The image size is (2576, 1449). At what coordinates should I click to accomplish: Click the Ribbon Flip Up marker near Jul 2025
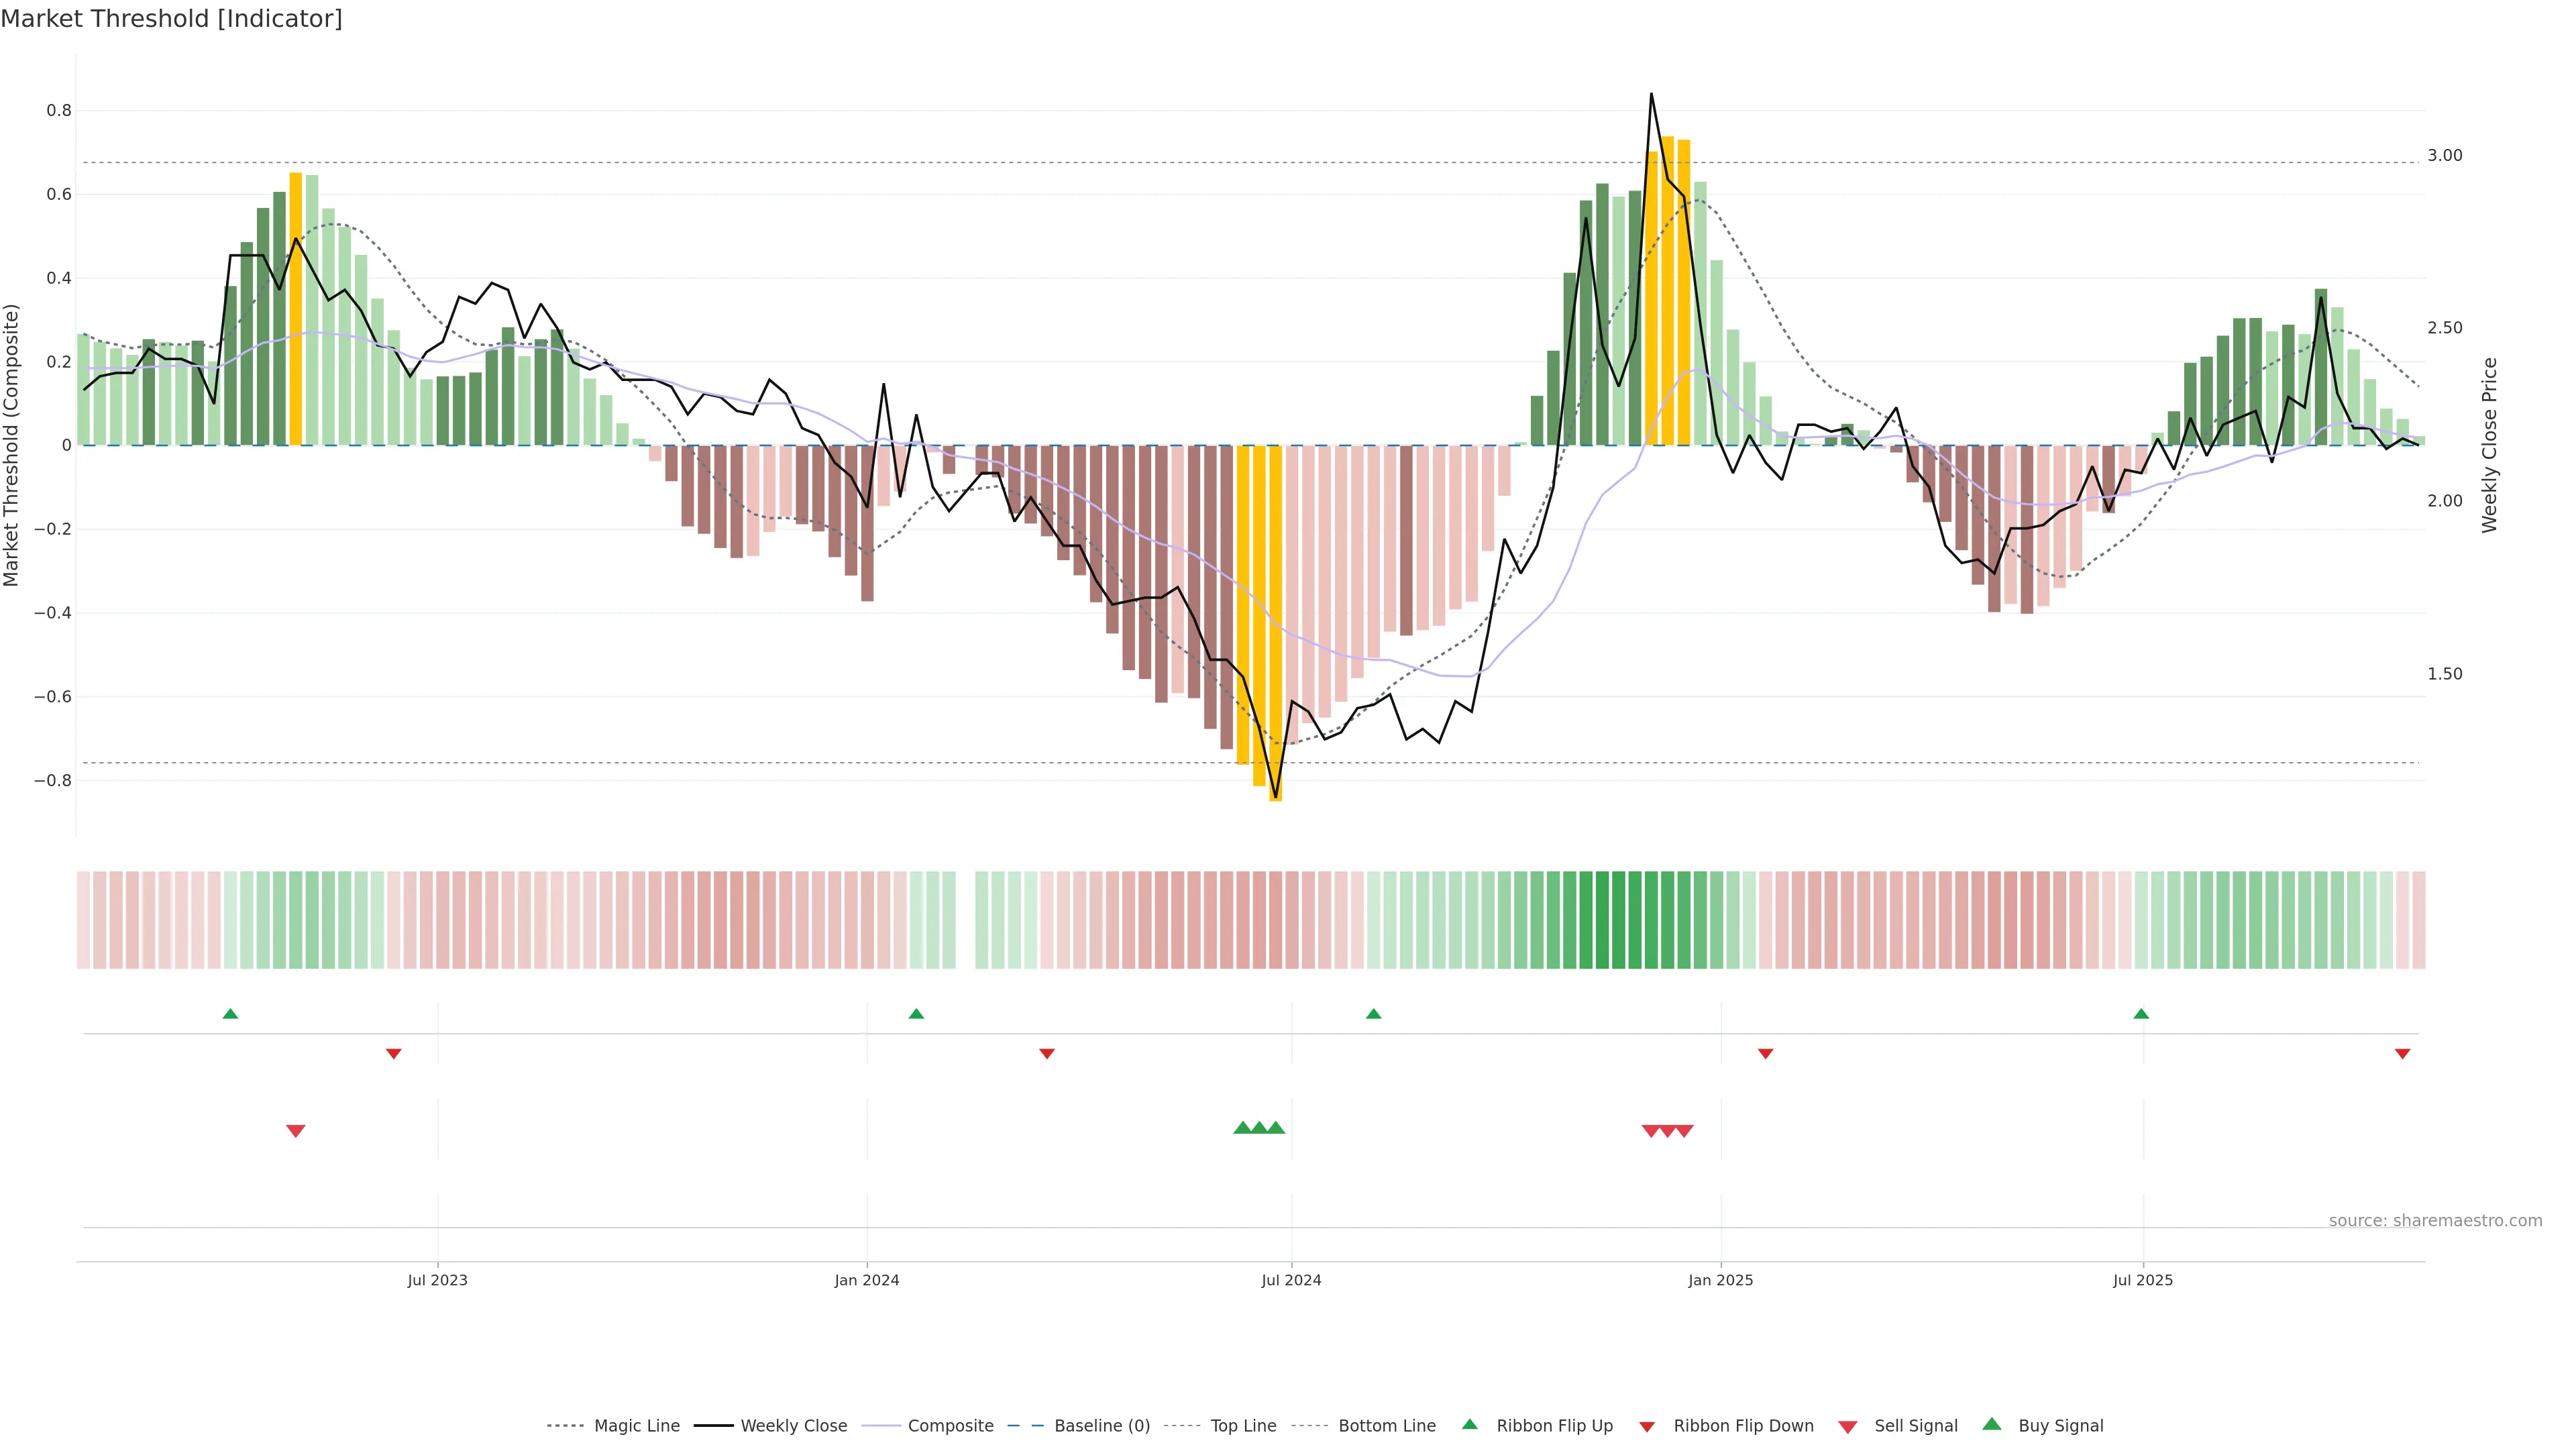tap(2141, 1014)
